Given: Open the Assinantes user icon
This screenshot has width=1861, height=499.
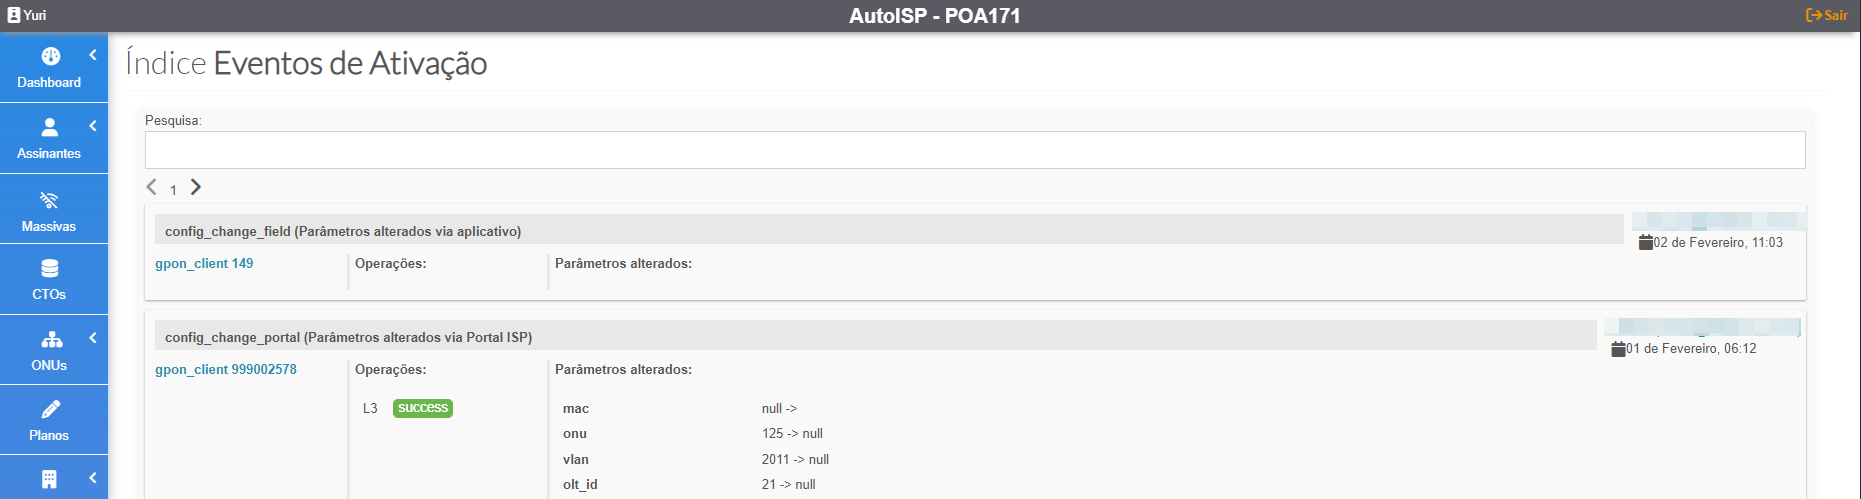Looking at the screenshot, I should [49, 127].
